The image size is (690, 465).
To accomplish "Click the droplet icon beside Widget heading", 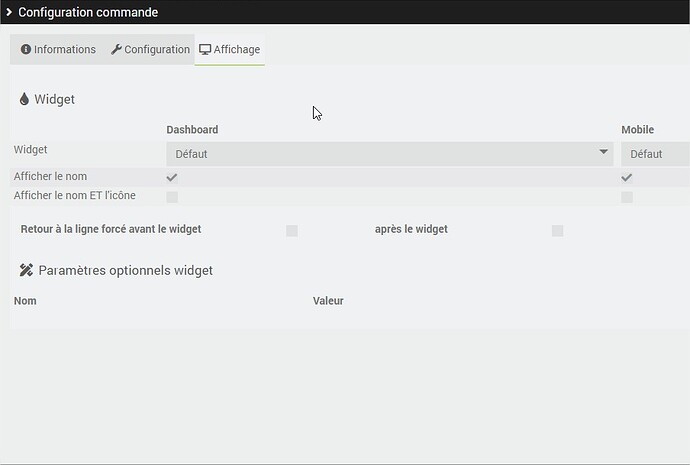I will (x=24, y=99).
